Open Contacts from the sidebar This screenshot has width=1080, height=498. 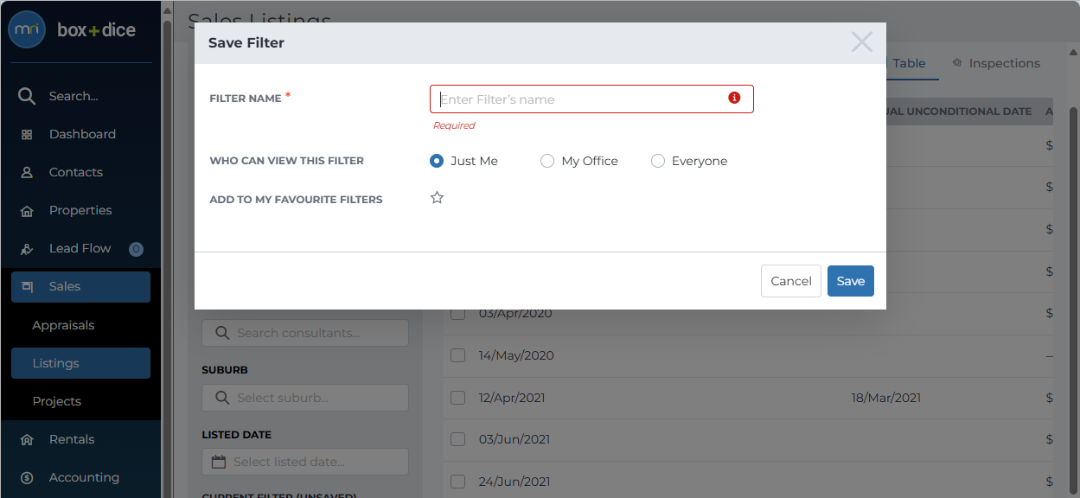(x=76, y=172)
